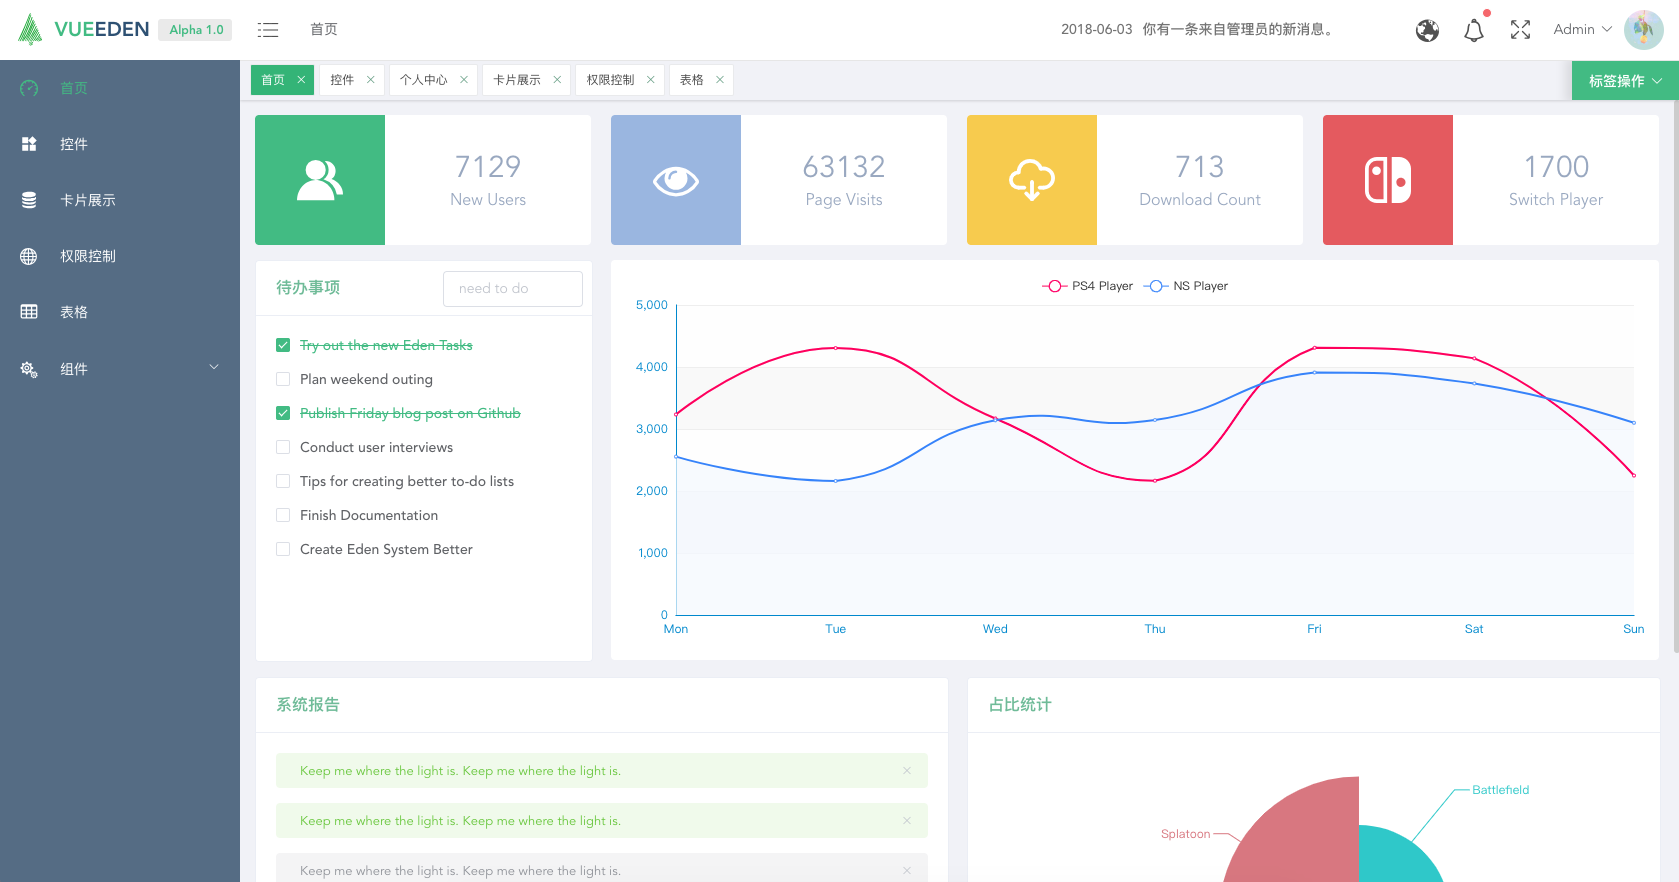Open 卡片展示 in the sidebar menu
Image resolution: width=1679 pixels, height=882 pixels.
pyautogui.click(x=120, y=200)
